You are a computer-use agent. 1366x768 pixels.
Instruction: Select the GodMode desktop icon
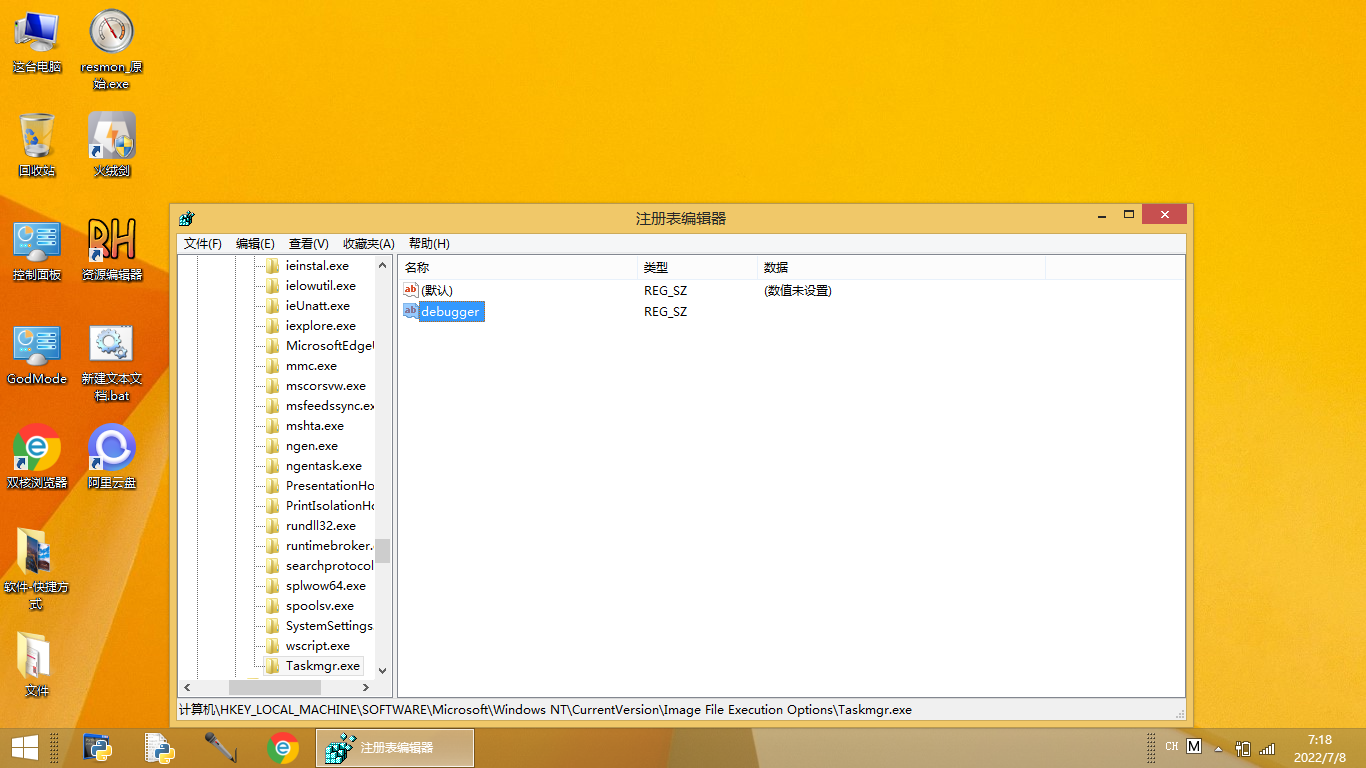click(37, 354)
